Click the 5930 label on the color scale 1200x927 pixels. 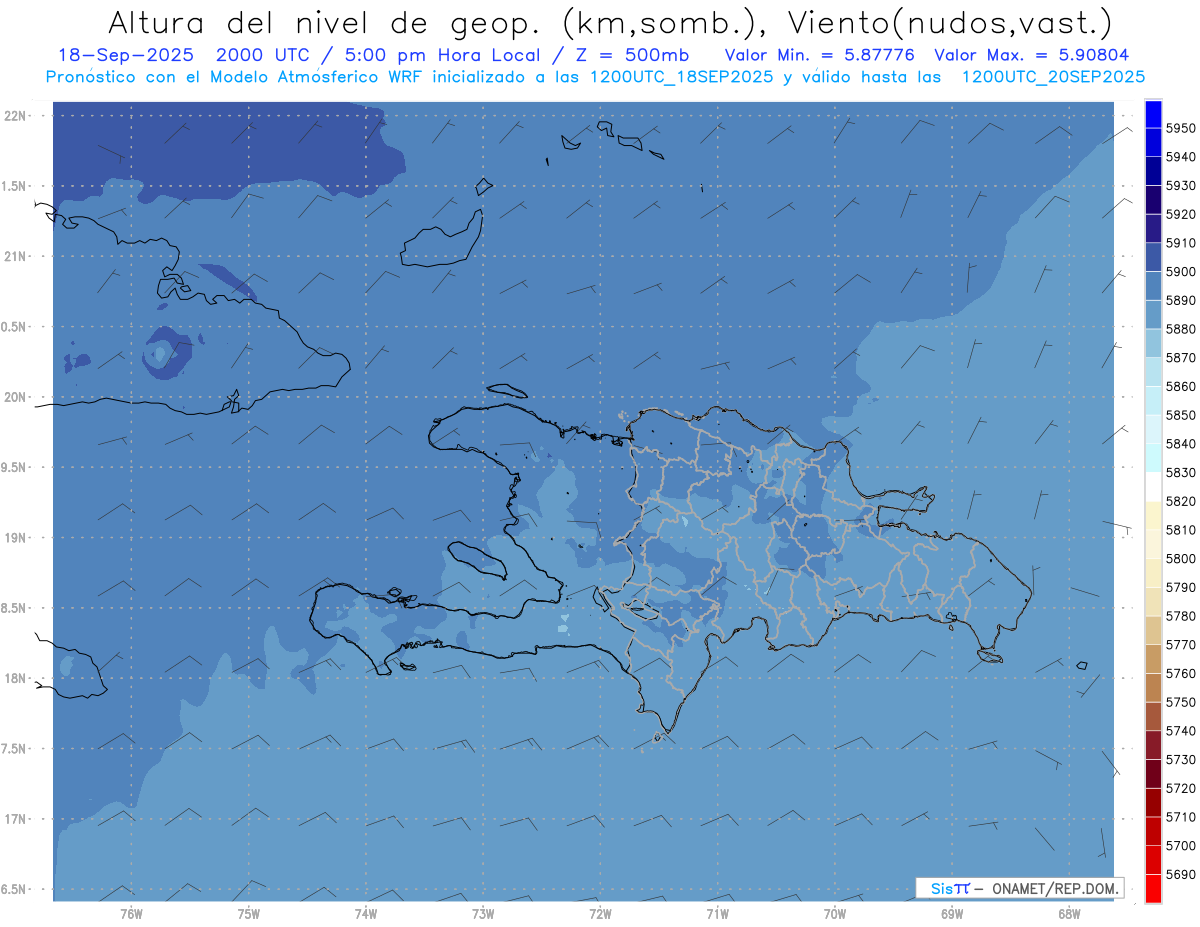pyautogui.click(x=1180, y=186)
